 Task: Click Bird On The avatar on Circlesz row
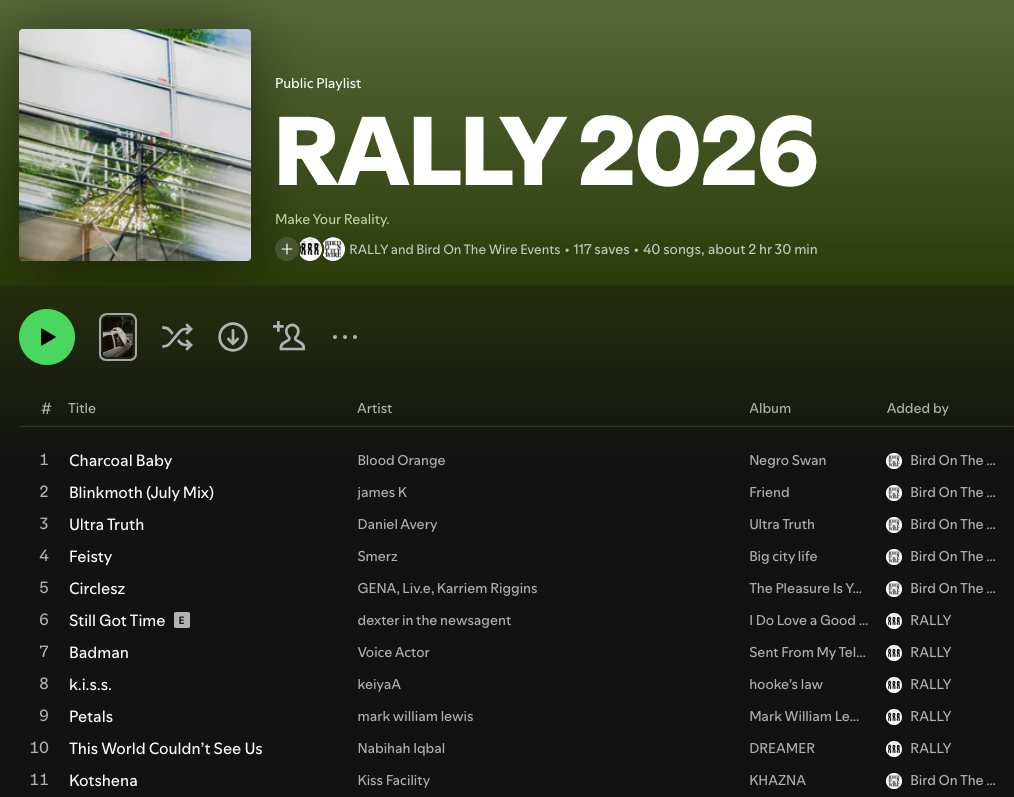pos(894,589)
